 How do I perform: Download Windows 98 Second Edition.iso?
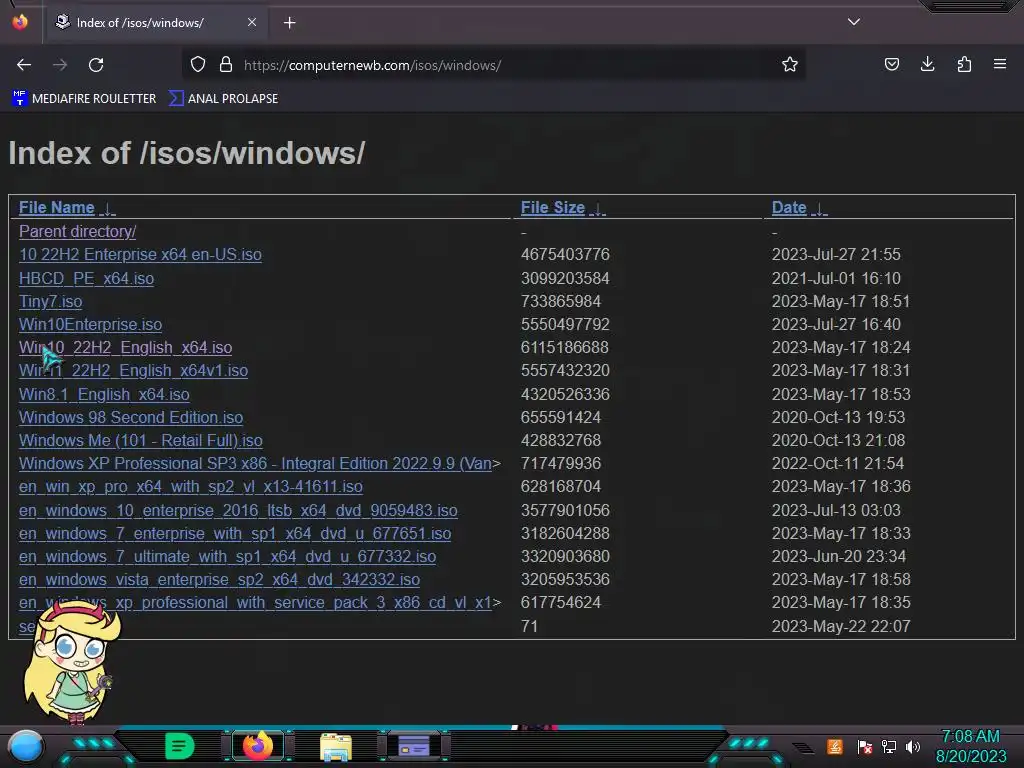131,417
